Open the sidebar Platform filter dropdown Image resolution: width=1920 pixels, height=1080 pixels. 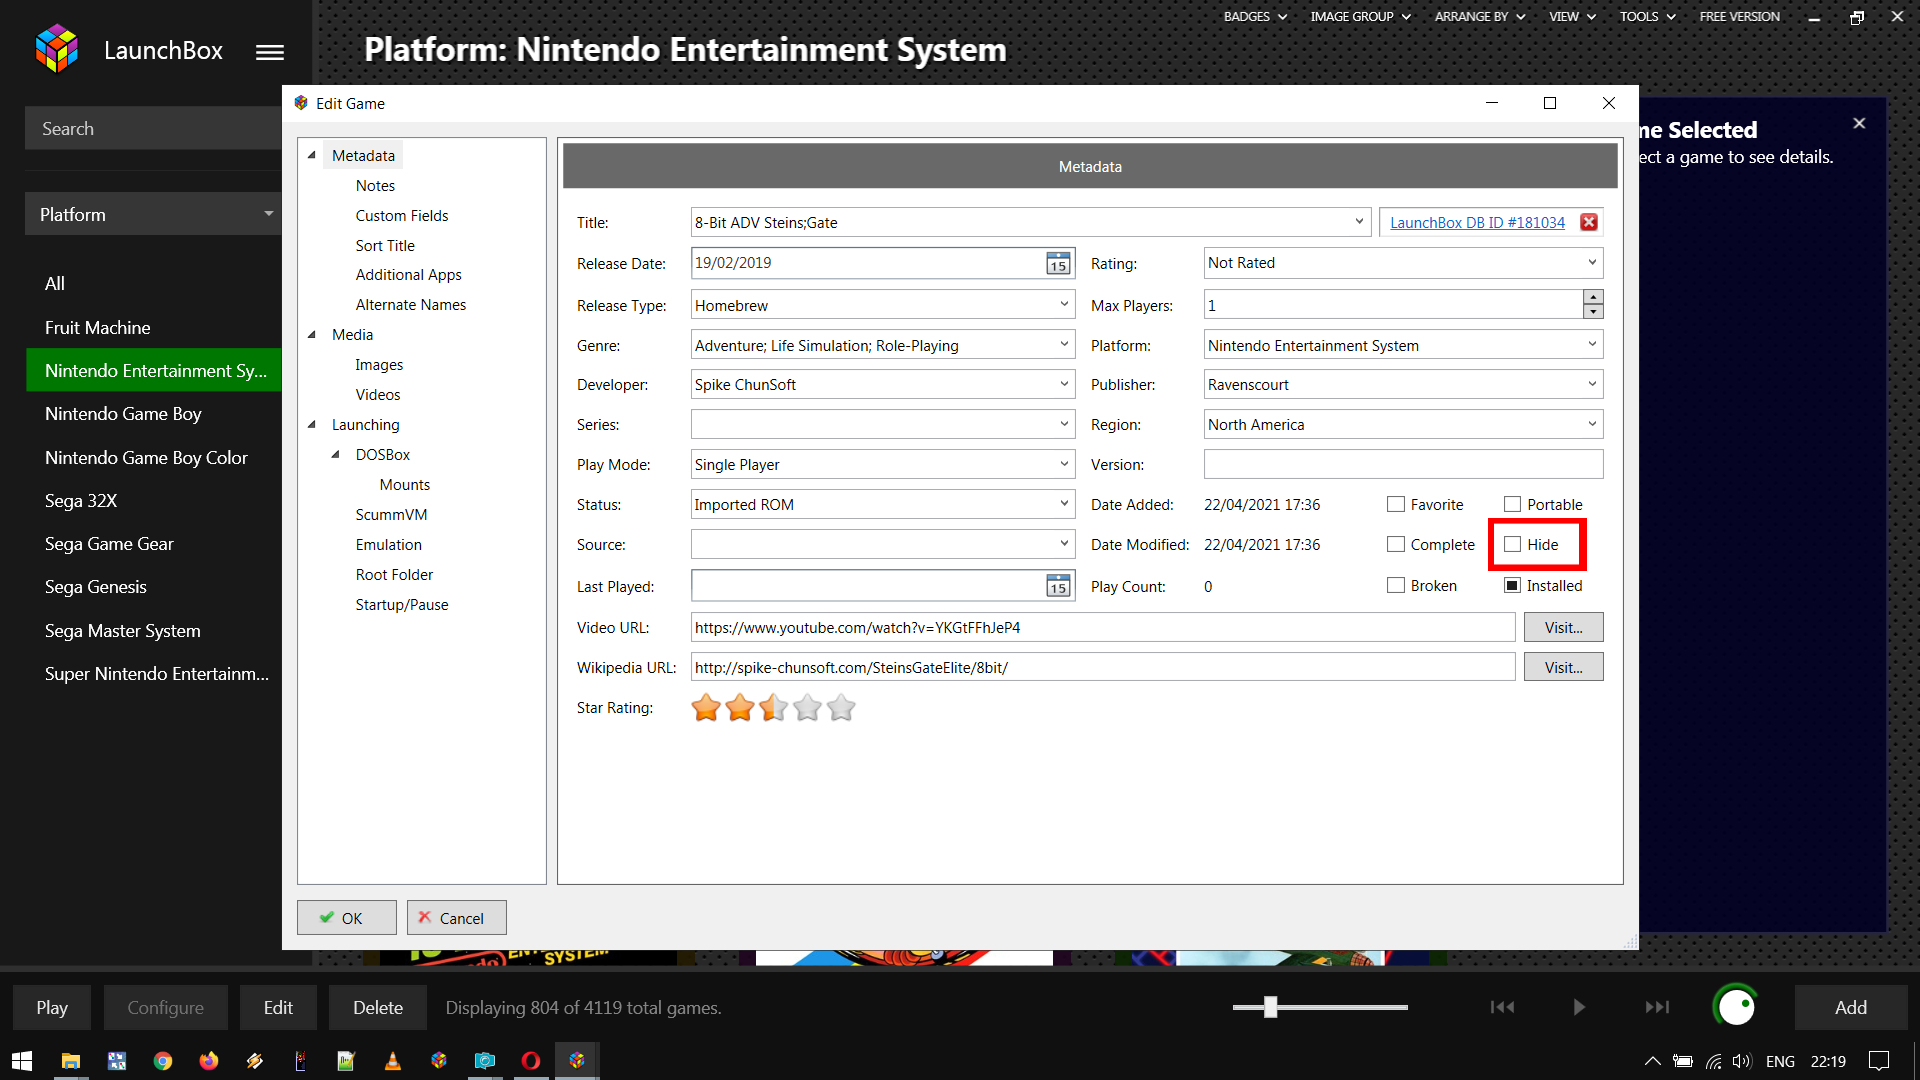point(152,214)
